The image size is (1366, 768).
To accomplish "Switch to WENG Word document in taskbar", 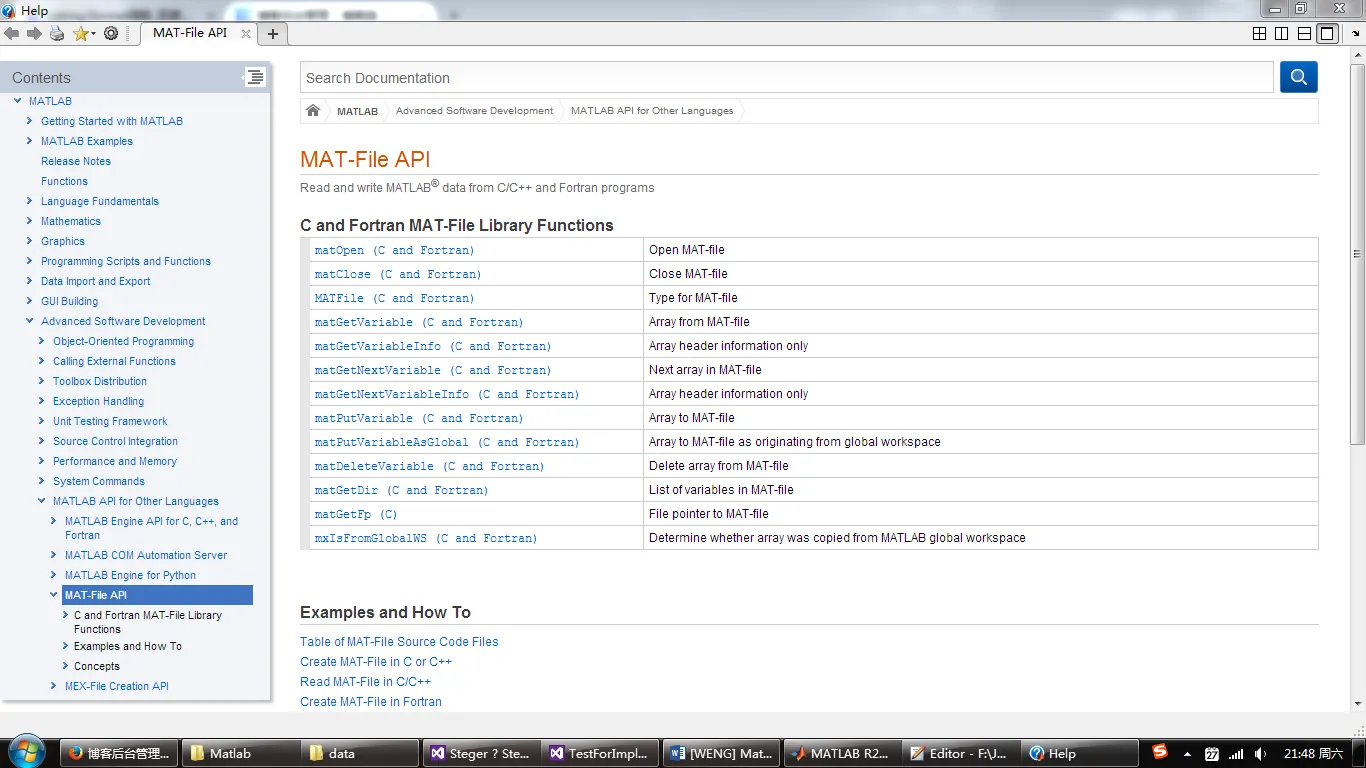I will point(720,753).
